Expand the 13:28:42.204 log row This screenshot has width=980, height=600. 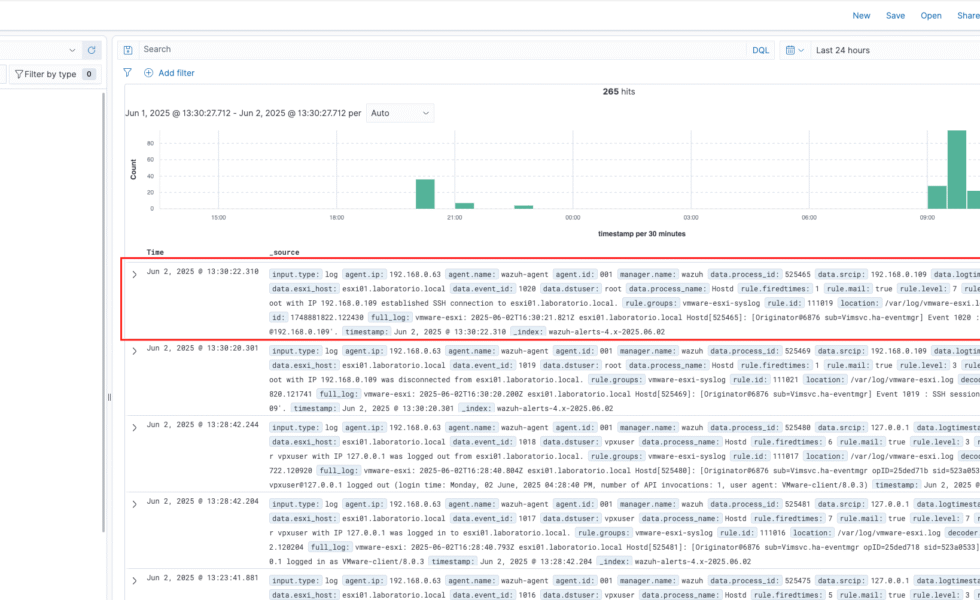point(134,504)
